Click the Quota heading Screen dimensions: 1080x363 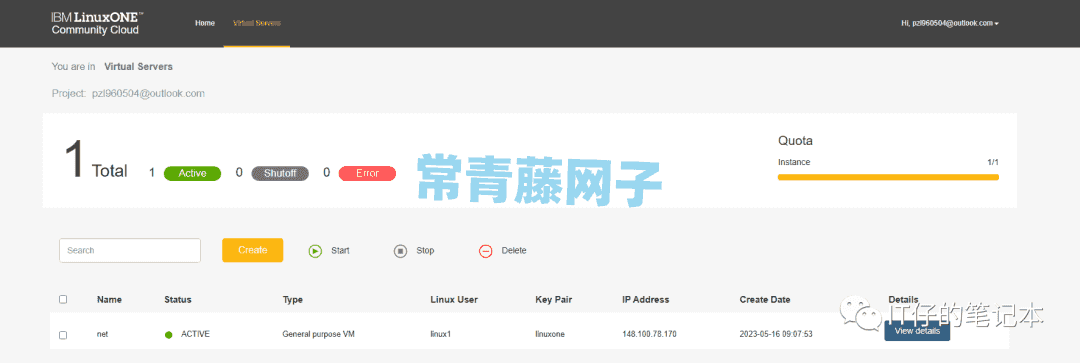(x=796, y=141)
